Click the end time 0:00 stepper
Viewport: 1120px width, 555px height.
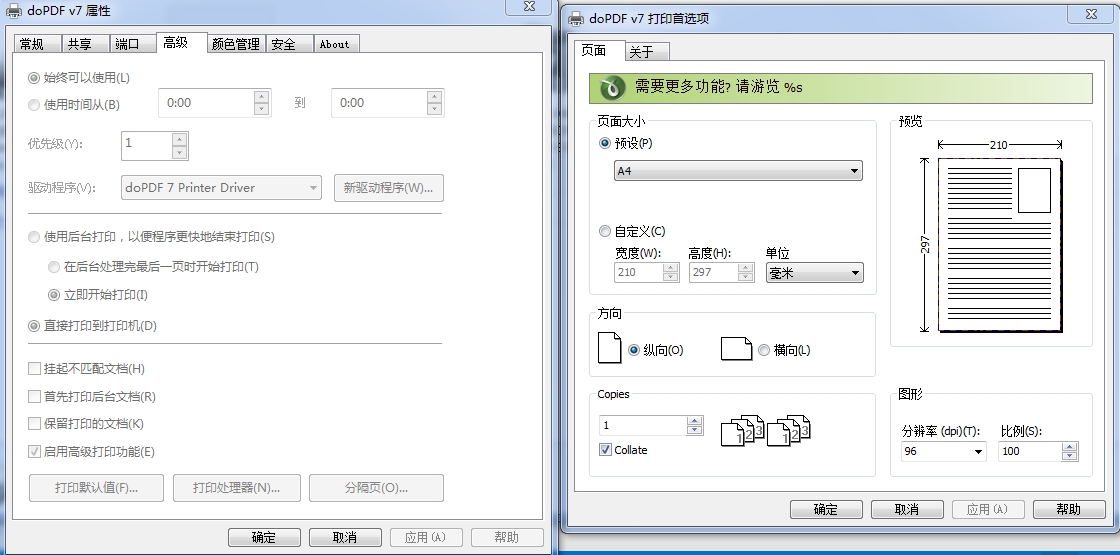click(434, 103)
